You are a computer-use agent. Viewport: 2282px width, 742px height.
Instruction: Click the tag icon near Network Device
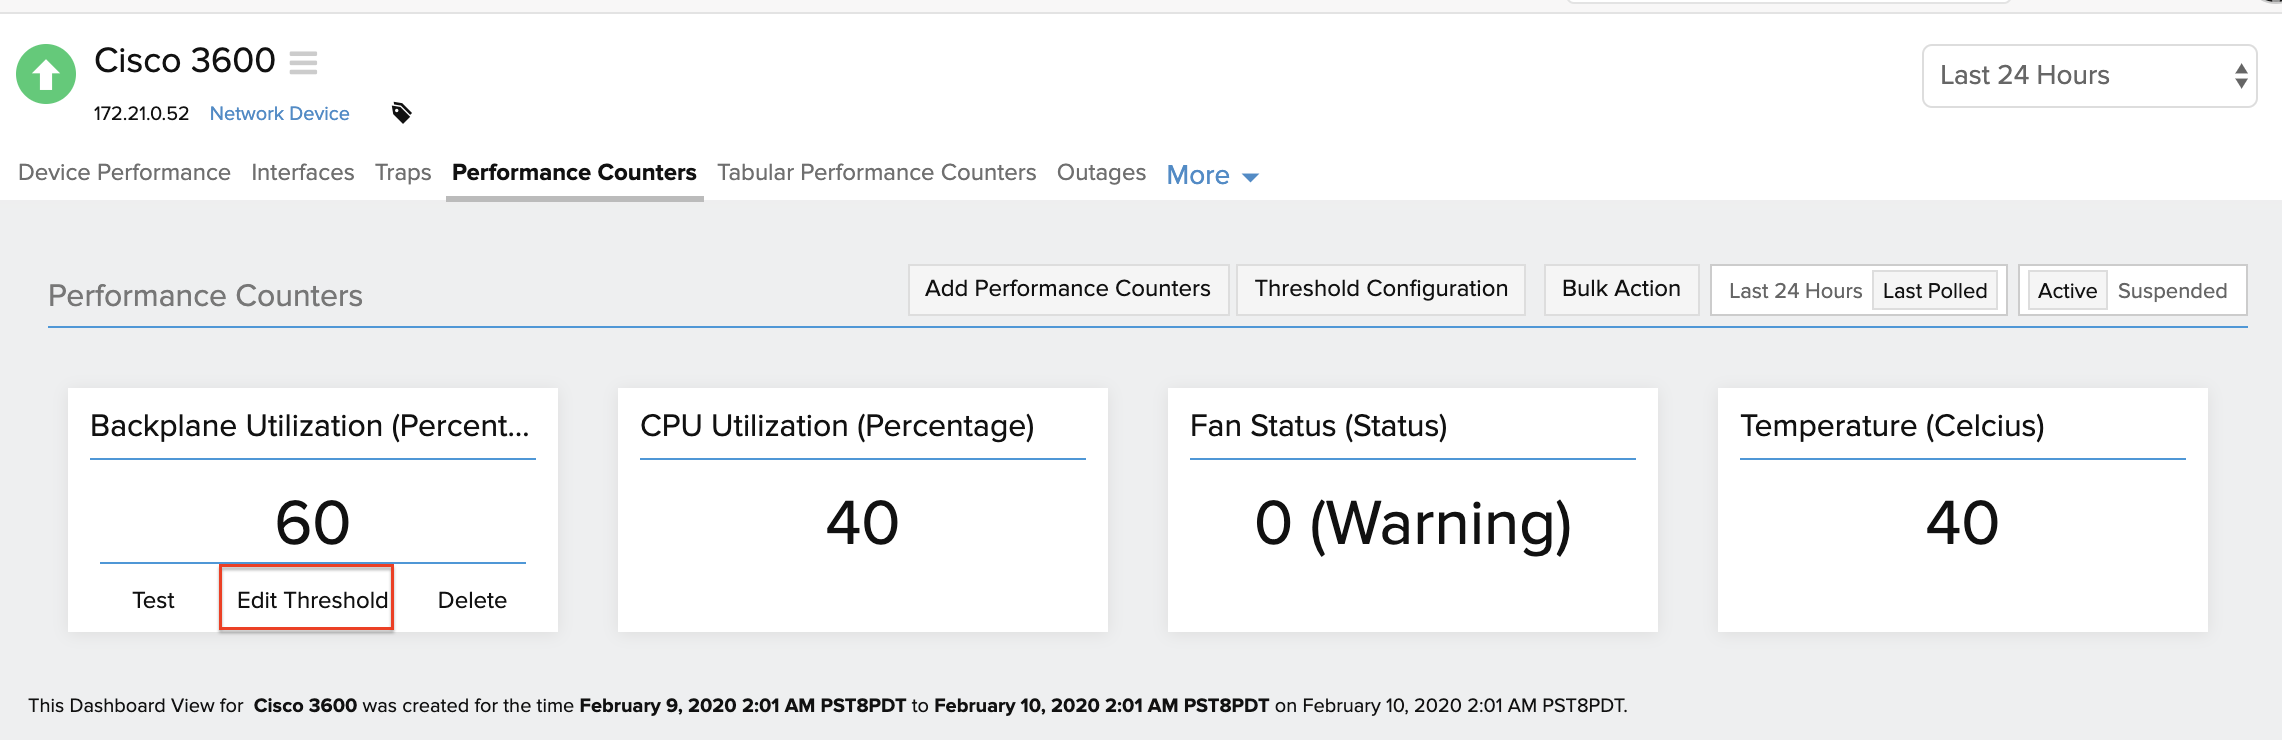401,113
